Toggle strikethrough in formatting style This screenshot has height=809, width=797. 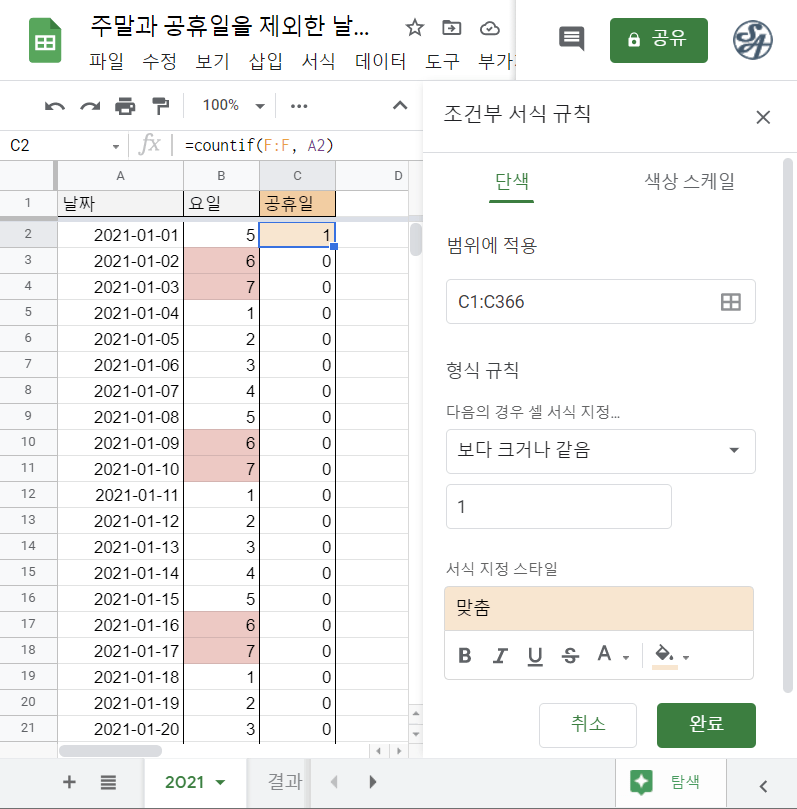click(570, 656)
